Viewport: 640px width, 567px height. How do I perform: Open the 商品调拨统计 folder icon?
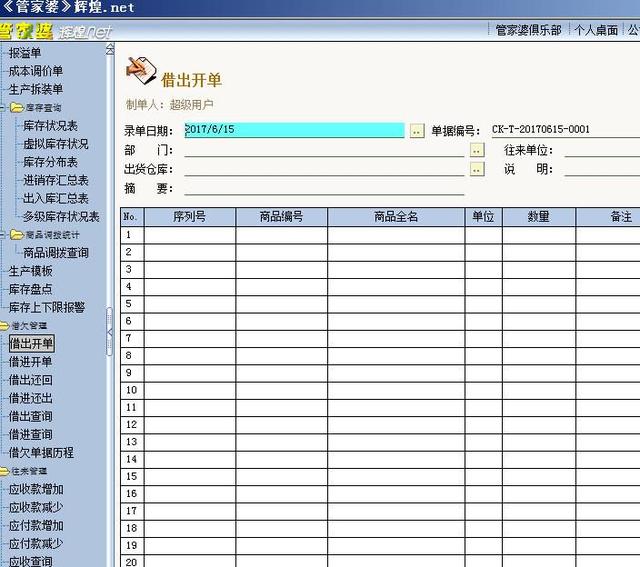tap(17, 235)
